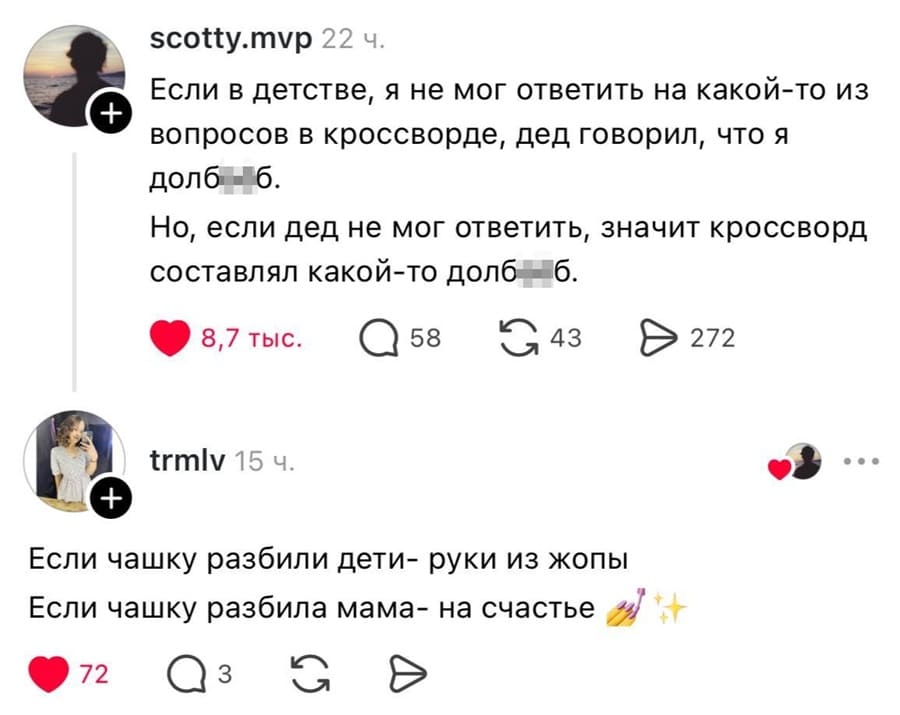
Task: Follow trmlv using the plus badge
Action: 112,497
